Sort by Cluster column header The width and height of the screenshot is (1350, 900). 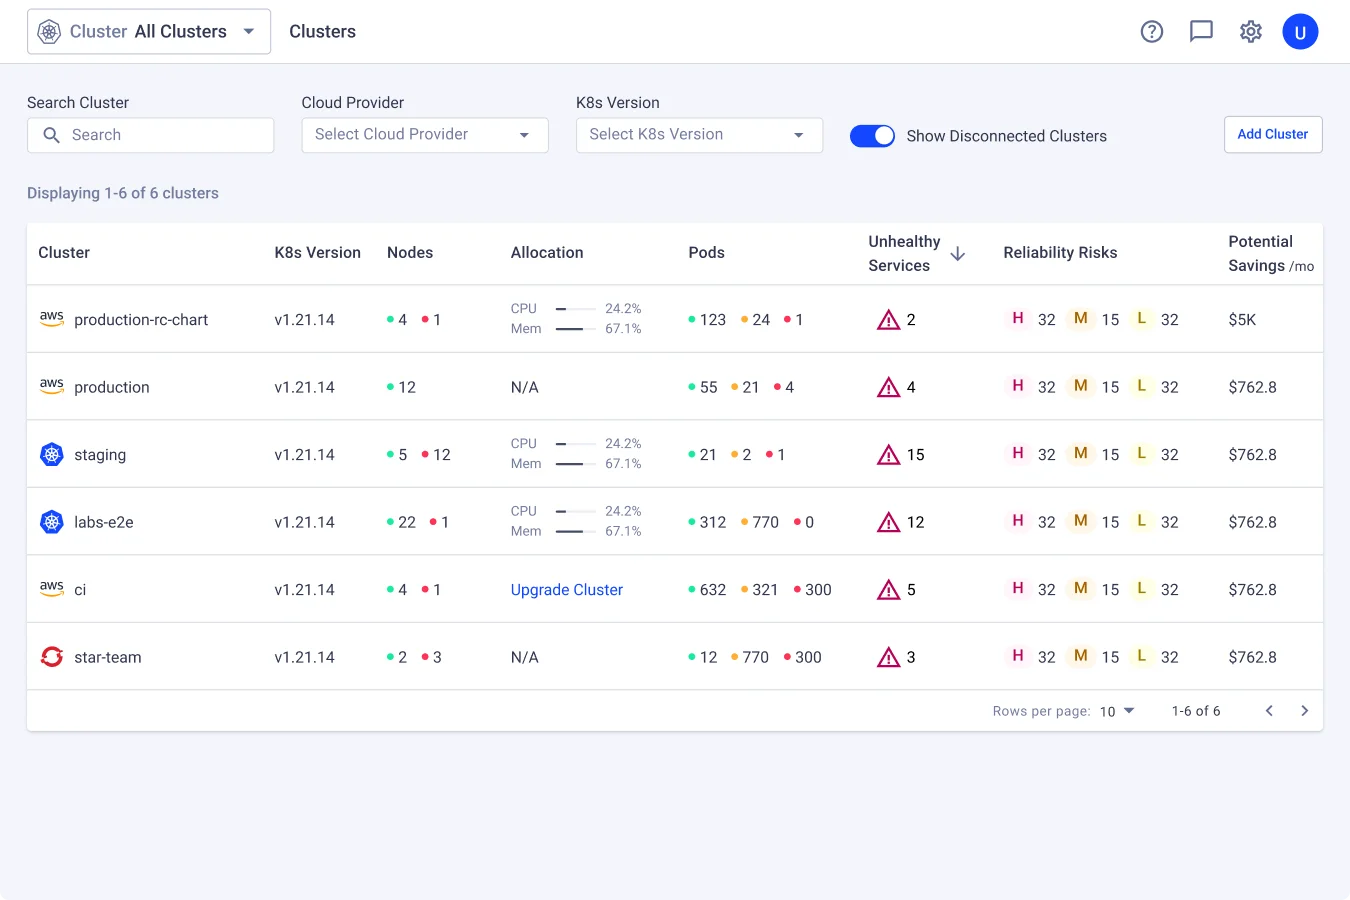(64, 253)
